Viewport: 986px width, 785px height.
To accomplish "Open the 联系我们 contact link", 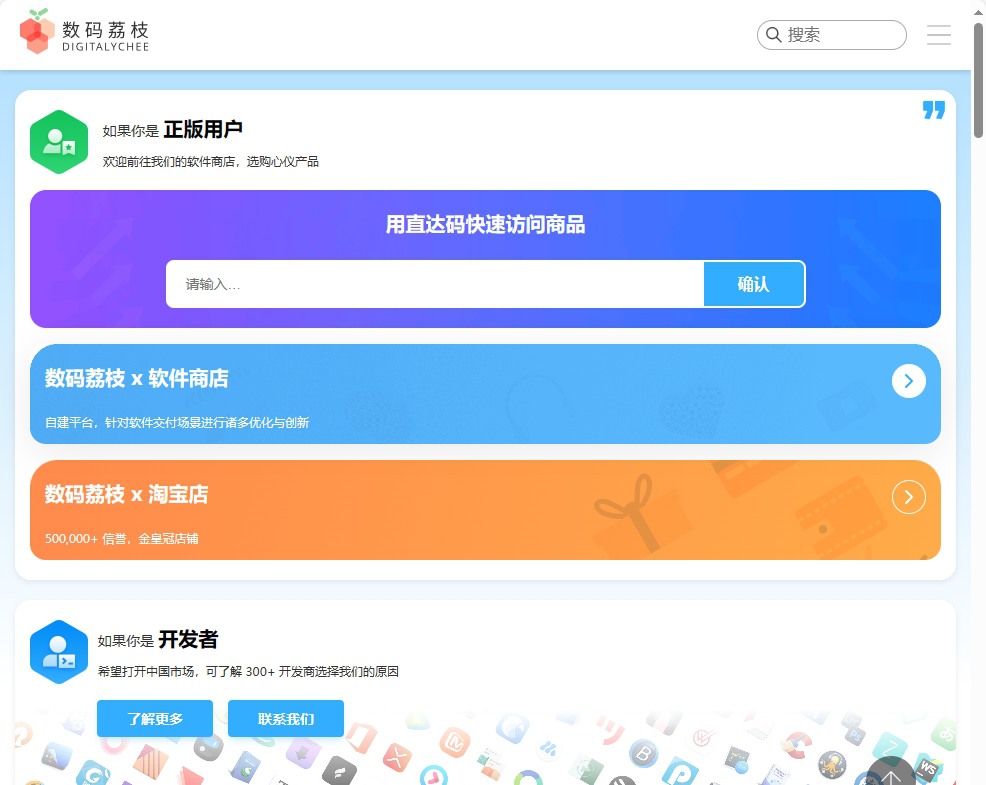I will 286,718.
